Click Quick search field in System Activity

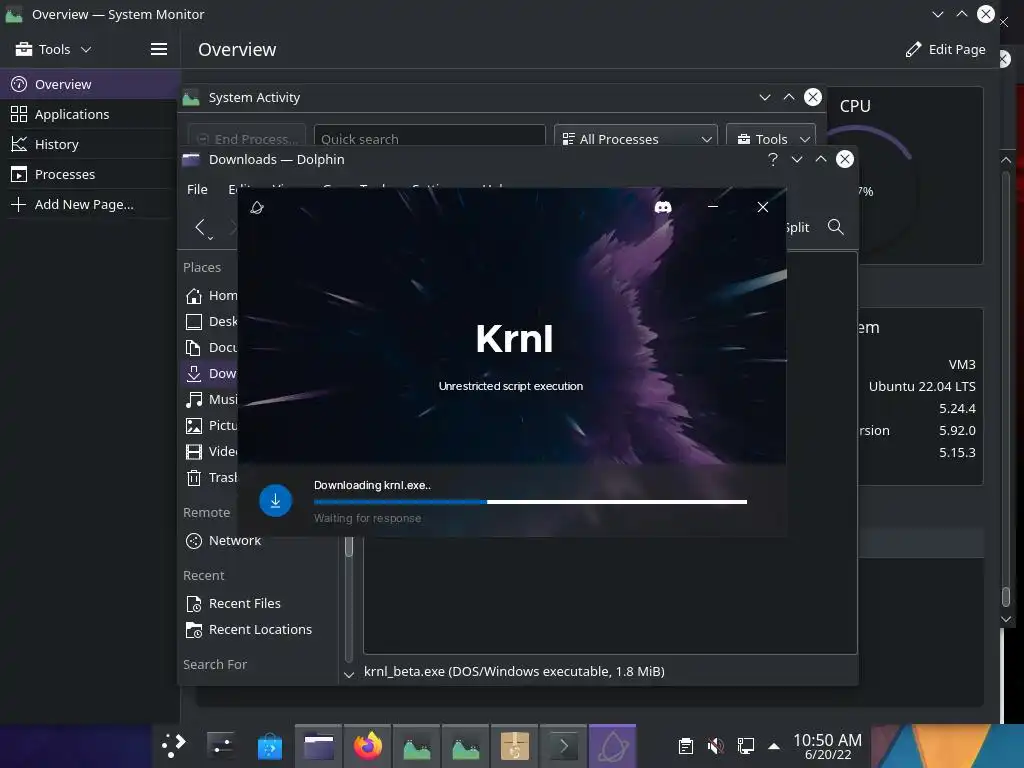[x=429, y=138]
